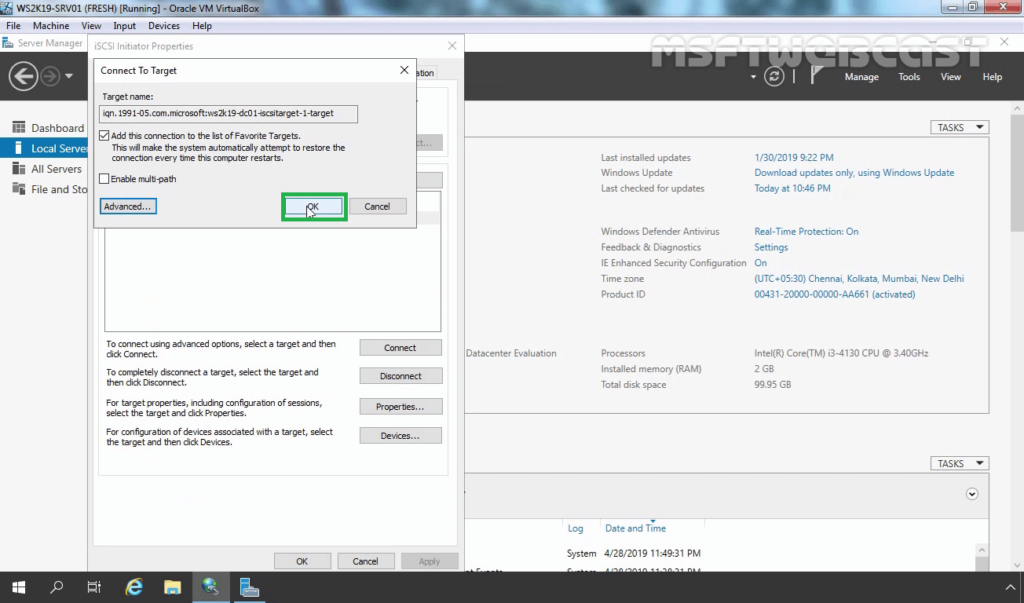
Task: Close the iSCSI Initiator Properties window
Action: pos(452,46)
